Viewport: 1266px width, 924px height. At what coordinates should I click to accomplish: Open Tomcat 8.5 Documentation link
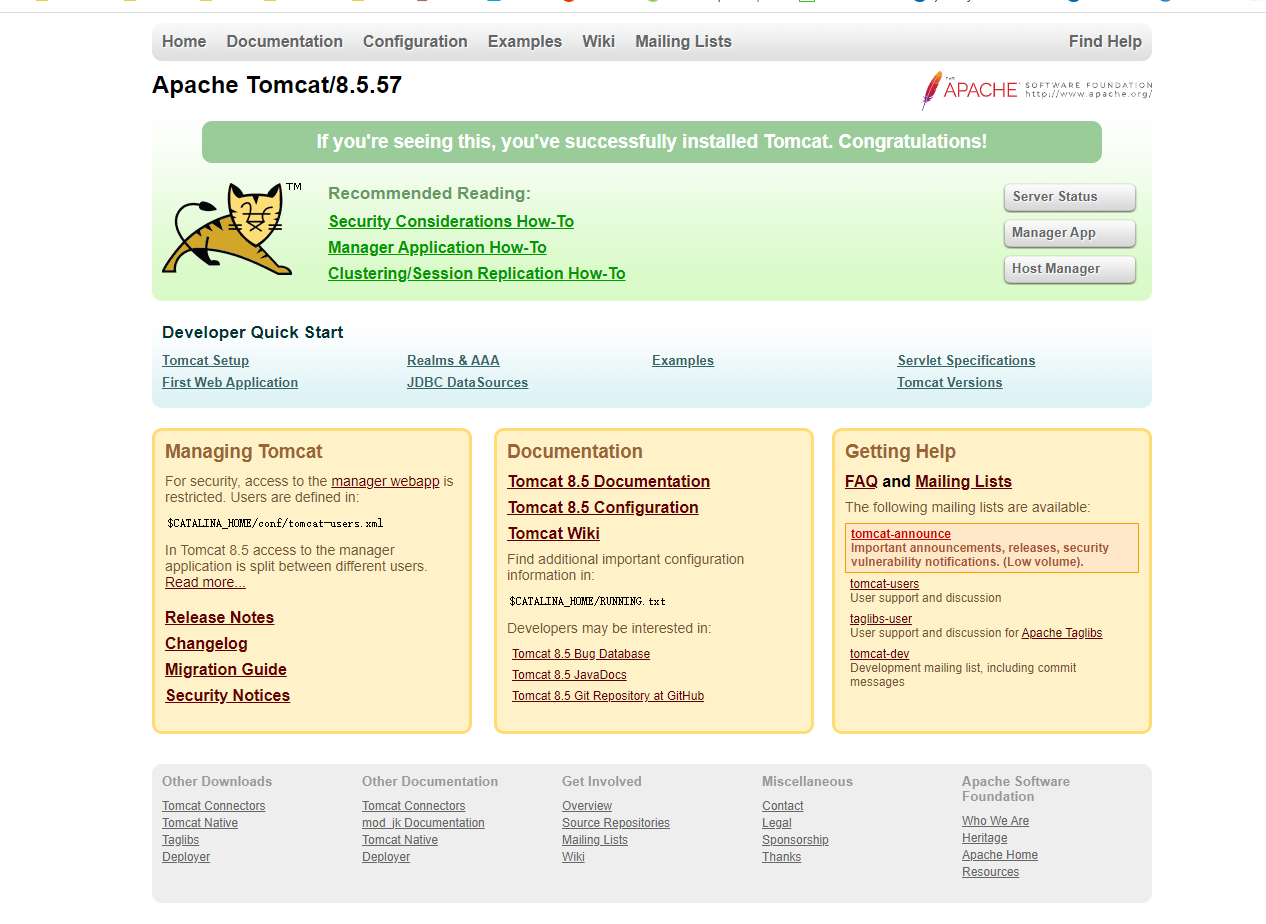[609, 481]
